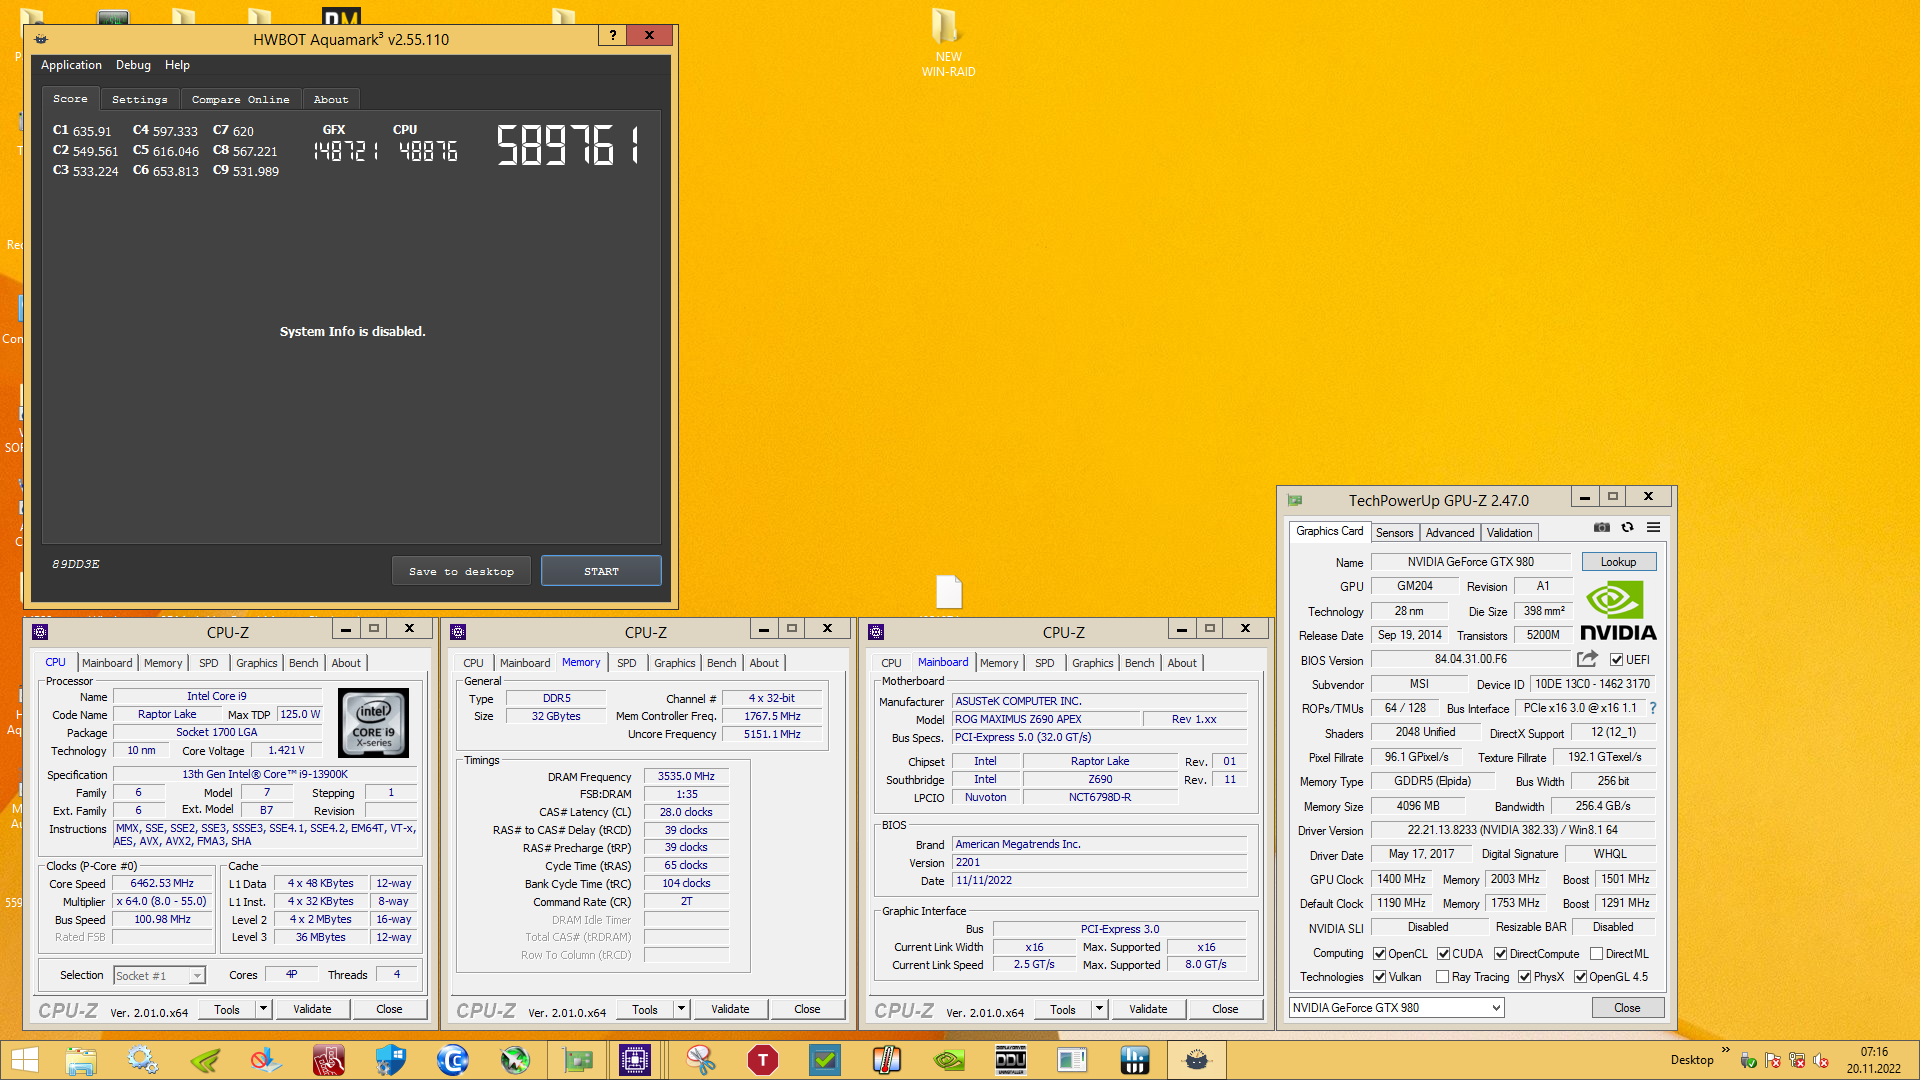The width and height of the screenshot is (1920, 1080).
Task: Click the GPU-Z refresh icon
Action: 1627,527
